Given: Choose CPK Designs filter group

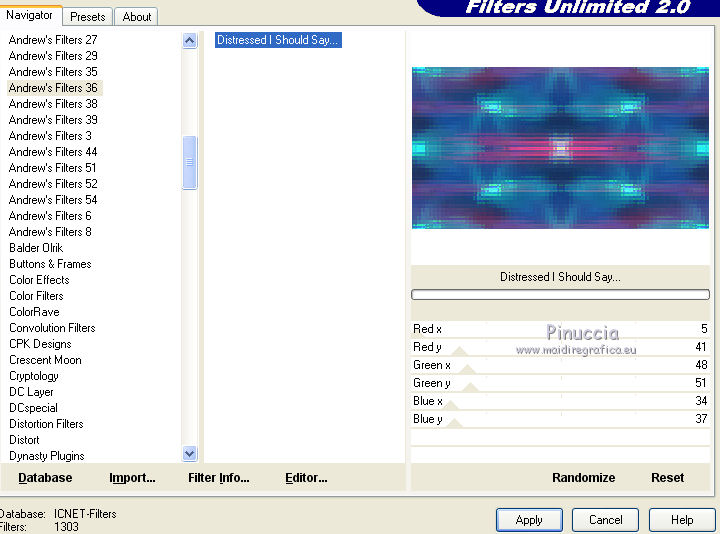Looking at the screenshot, I should click(40, 344).
